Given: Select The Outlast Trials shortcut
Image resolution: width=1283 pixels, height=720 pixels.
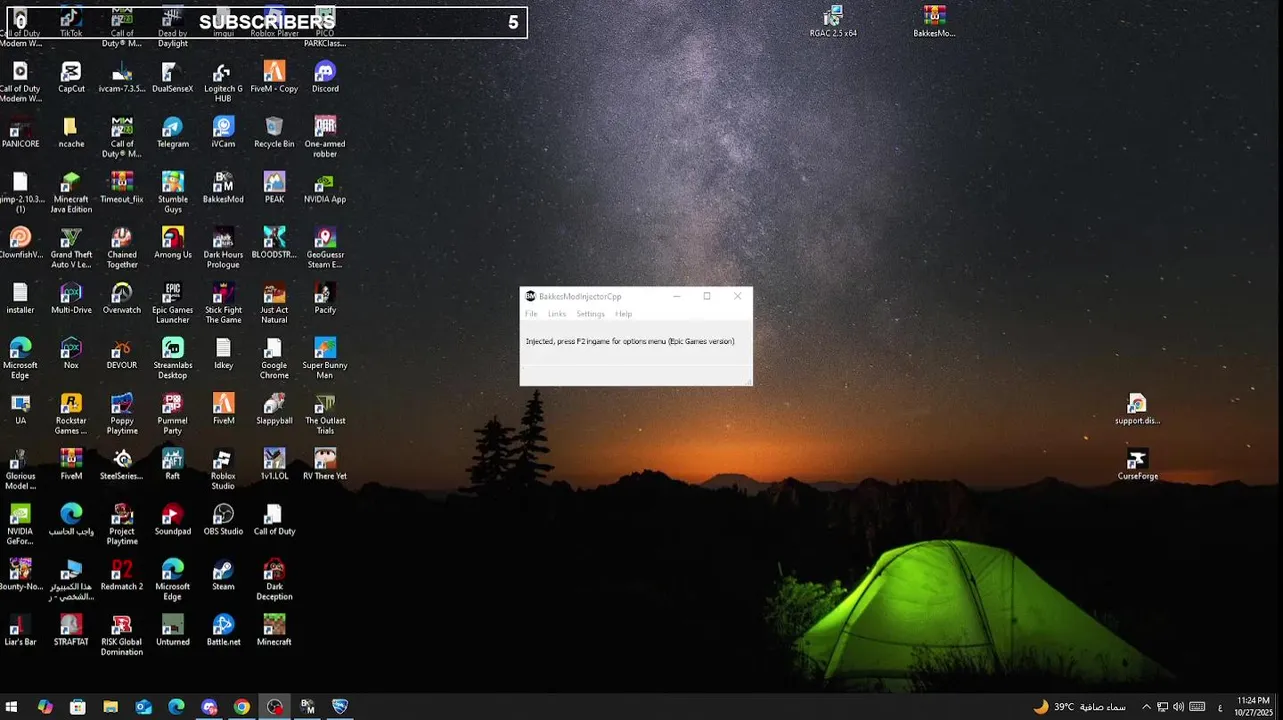Looking at the screenshot, I should click(325, 414).
